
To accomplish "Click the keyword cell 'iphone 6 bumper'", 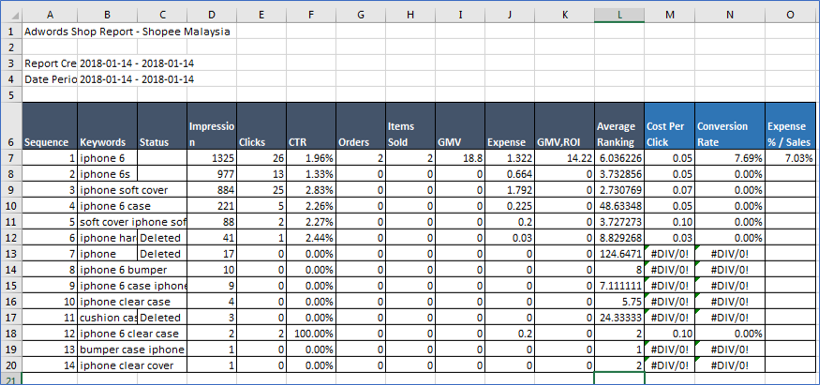I will (x=107, y=270).
